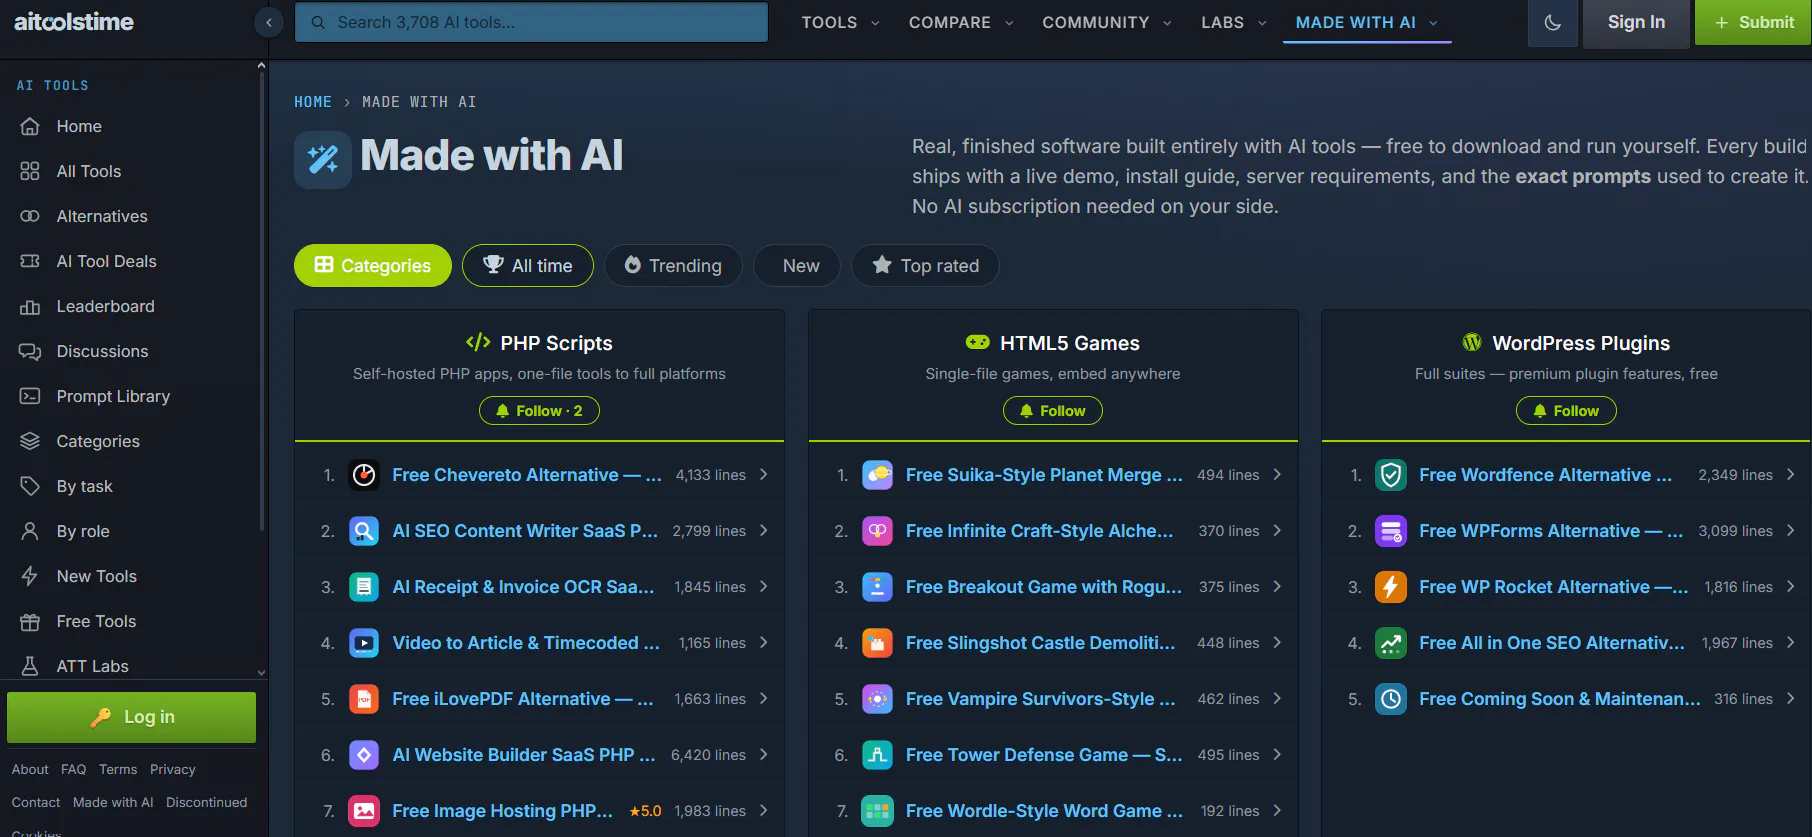Open the LABS dropdown menu
1812x837 pixels.
[1233, 22]
